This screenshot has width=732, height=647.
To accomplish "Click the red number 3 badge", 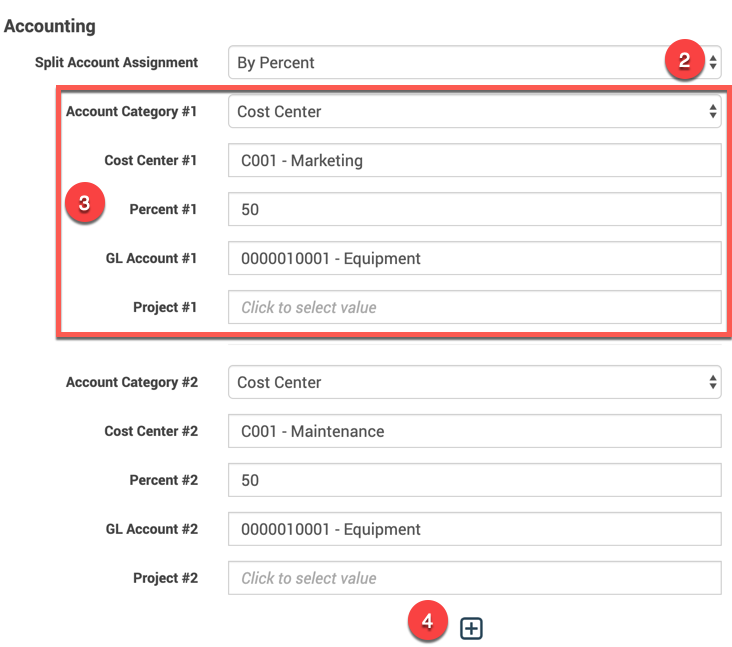I will (x=84, y=203).
